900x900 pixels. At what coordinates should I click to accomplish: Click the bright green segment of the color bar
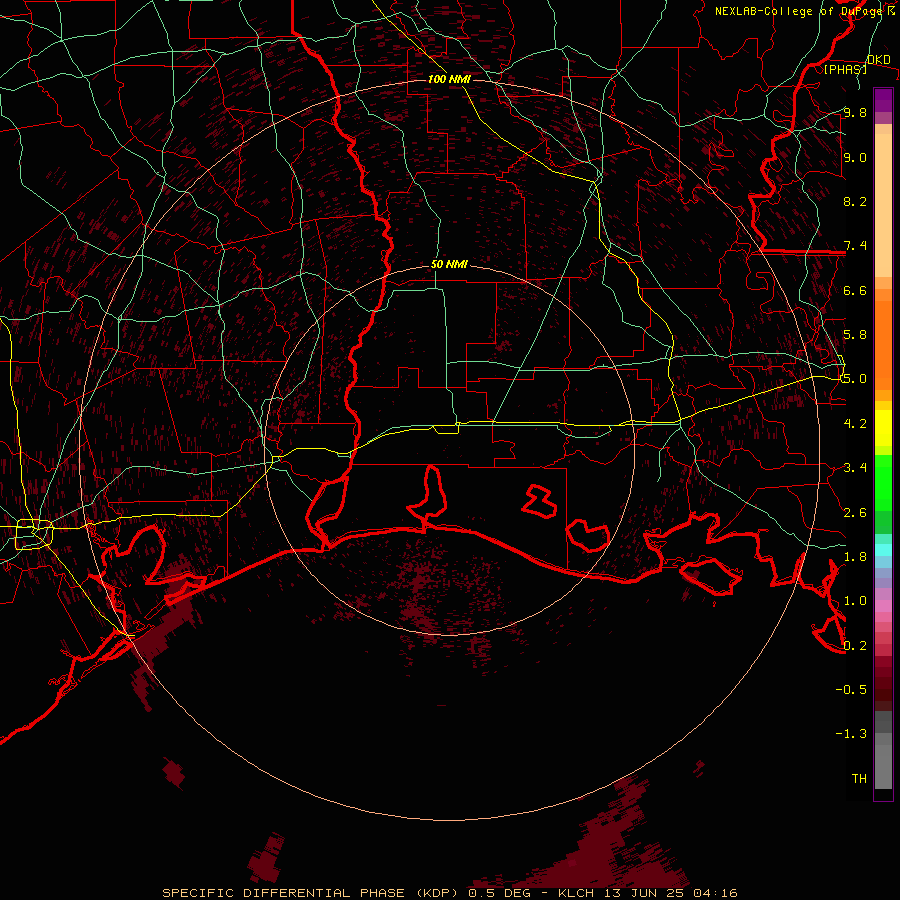[883, 482]
